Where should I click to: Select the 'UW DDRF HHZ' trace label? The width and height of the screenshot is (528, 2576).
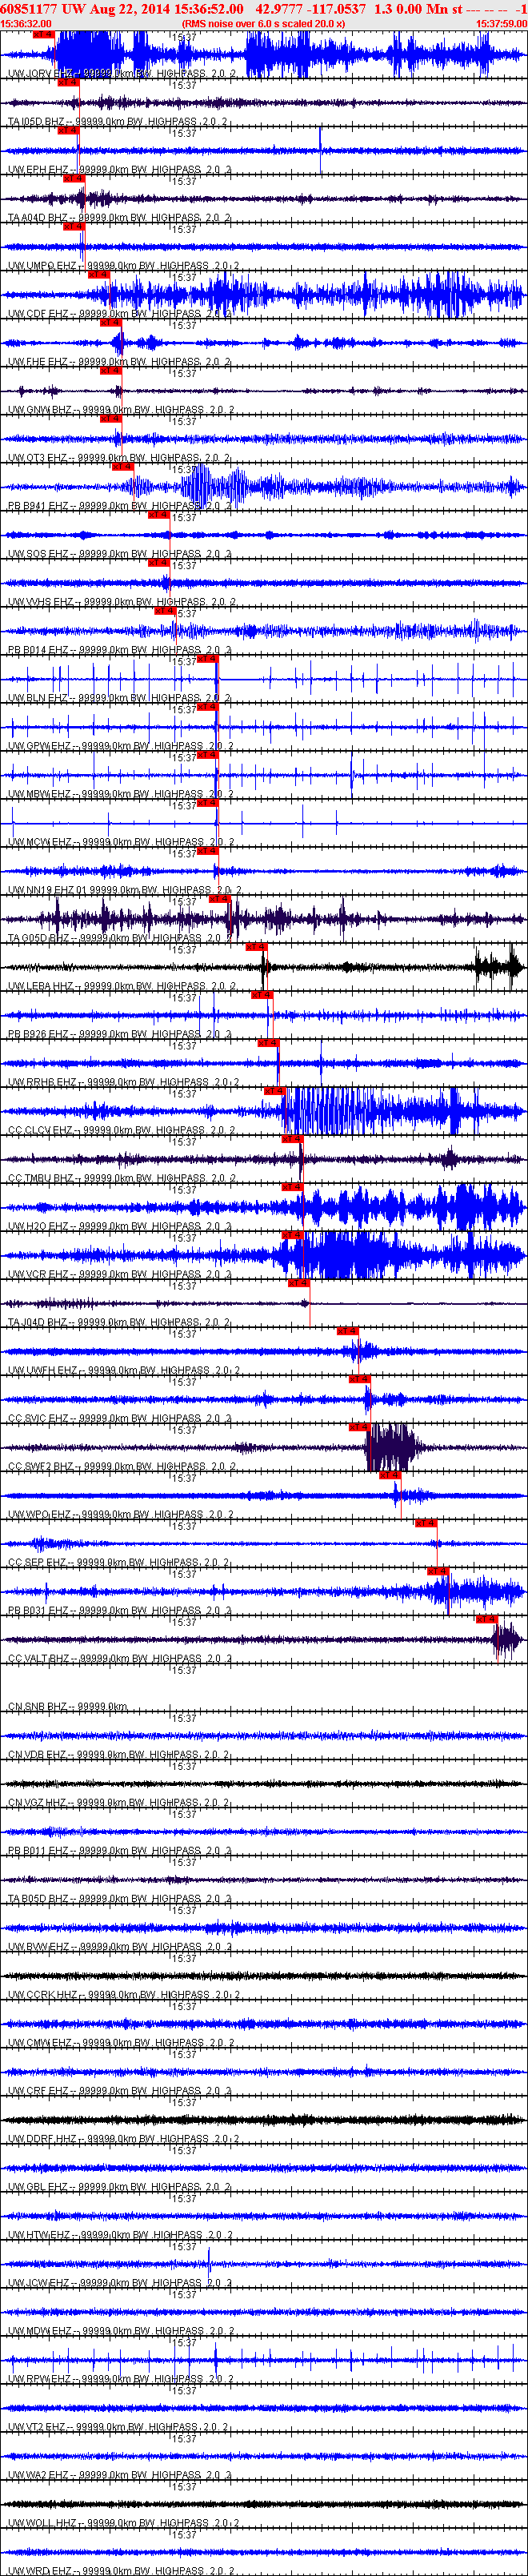pyautogui.click(x=124, y=2138)
